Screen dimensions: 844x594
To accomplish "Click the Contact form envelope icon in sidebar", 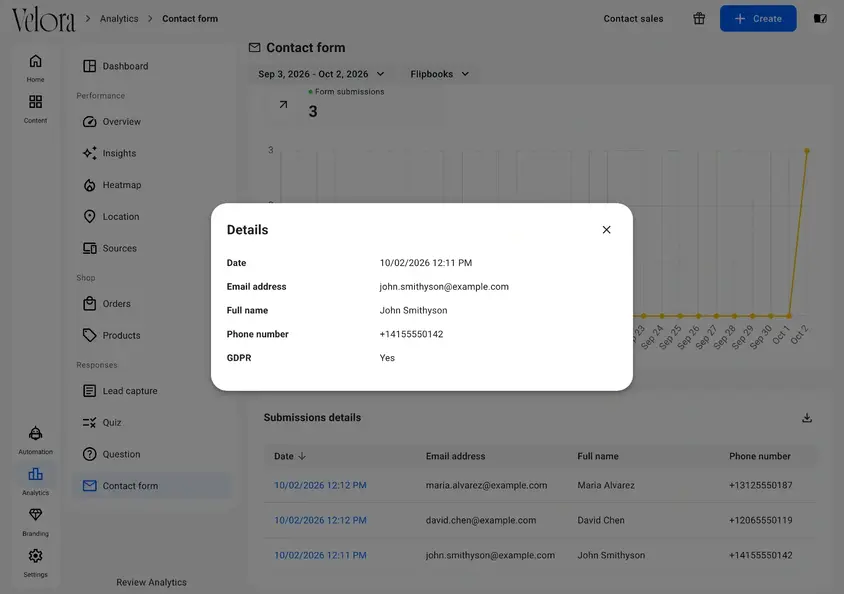I will tap(89, 486).
